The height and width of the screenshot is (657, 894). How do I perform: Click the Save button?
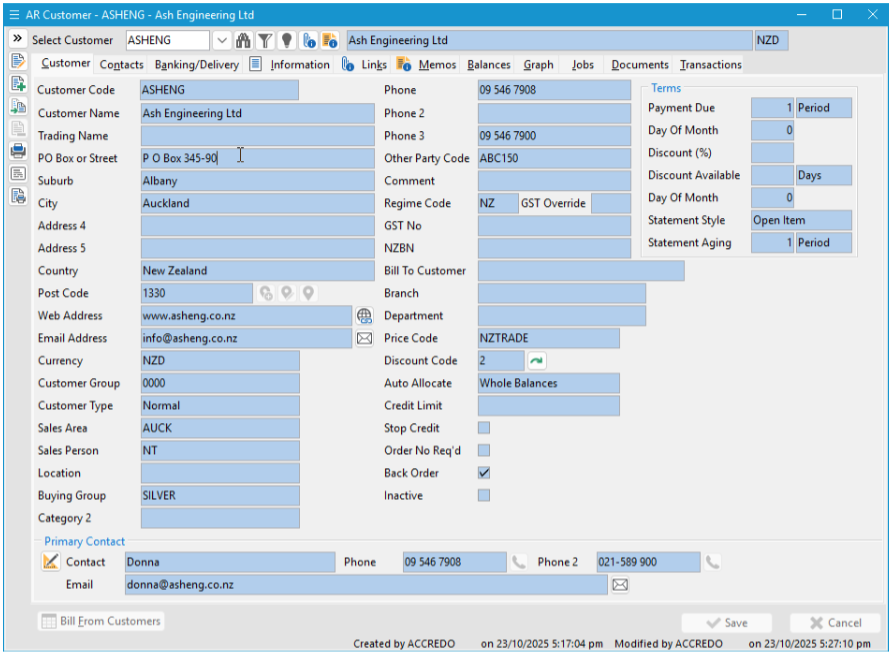(726, 623)
